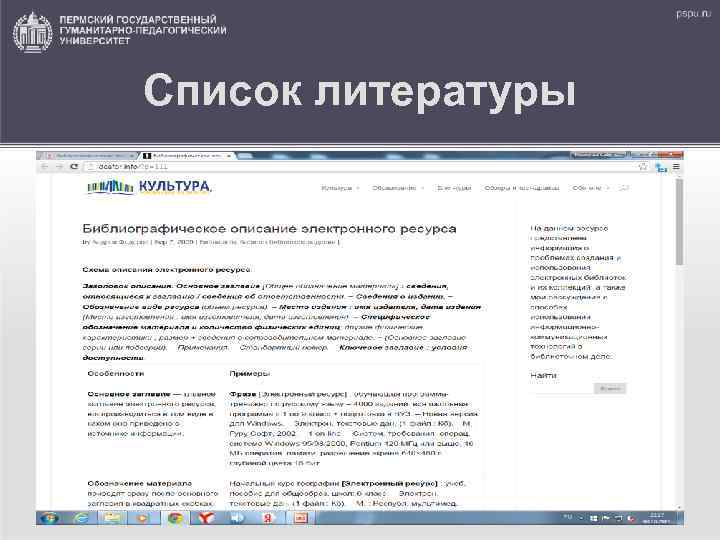
Task: Click the Обозначение материала row text
Action: 152,493
